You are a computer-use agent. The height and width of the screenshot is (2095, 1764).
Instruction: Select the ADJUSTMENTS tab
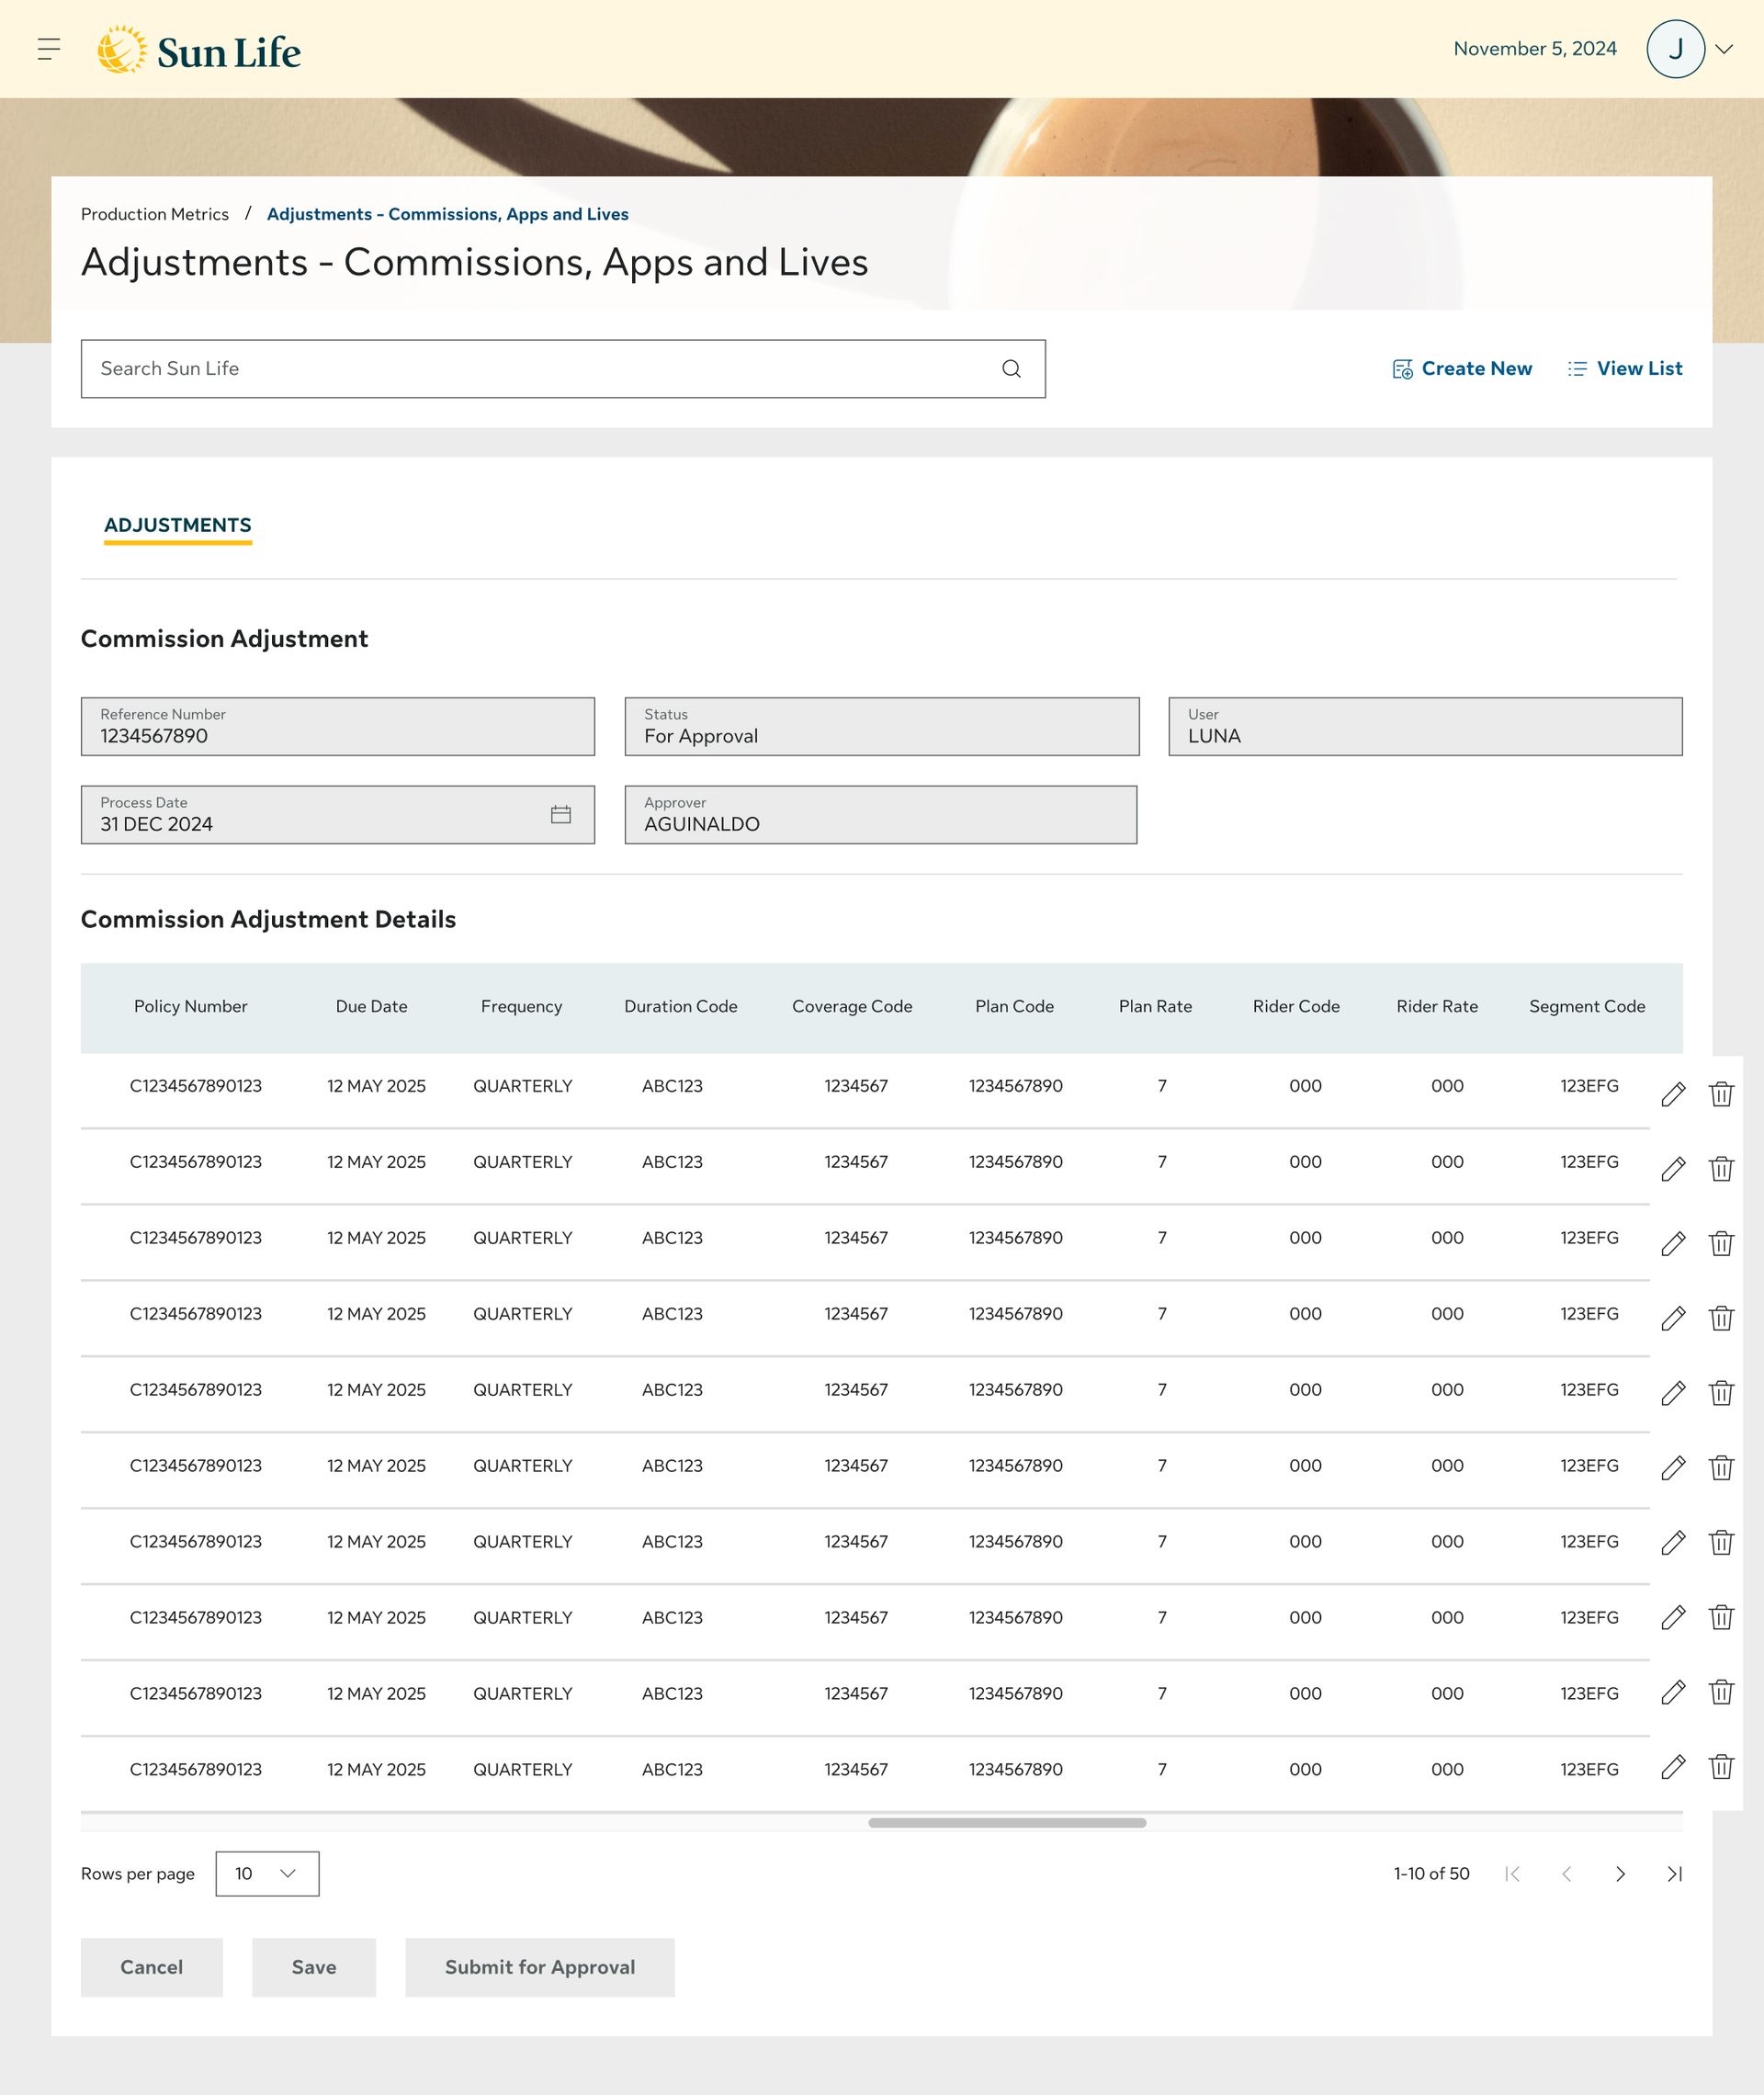point(178,527)
